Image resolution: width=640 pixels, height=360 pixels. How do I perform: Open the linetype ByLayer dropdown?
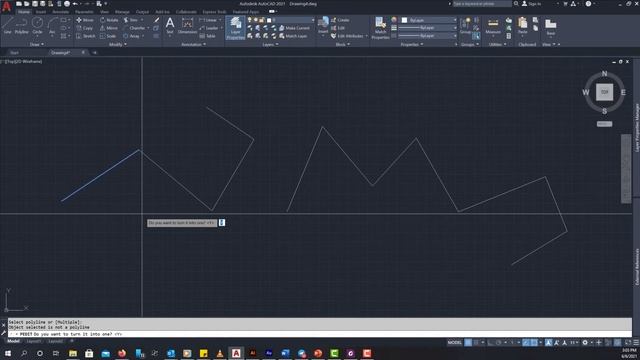[x=427, y=36]
